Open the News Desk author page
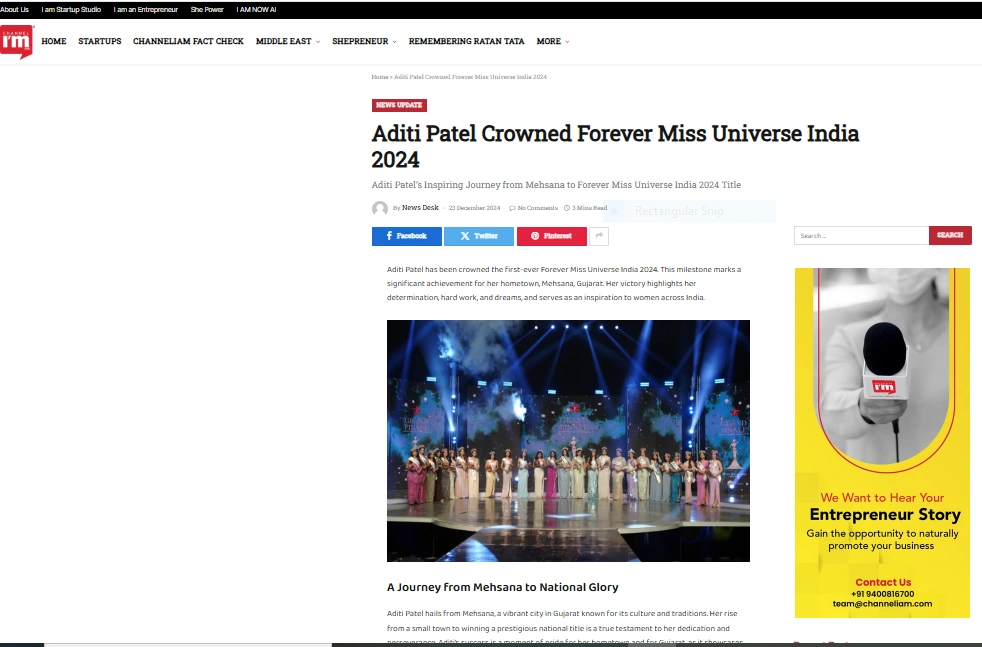982x647 pixels. pos(420,207)
